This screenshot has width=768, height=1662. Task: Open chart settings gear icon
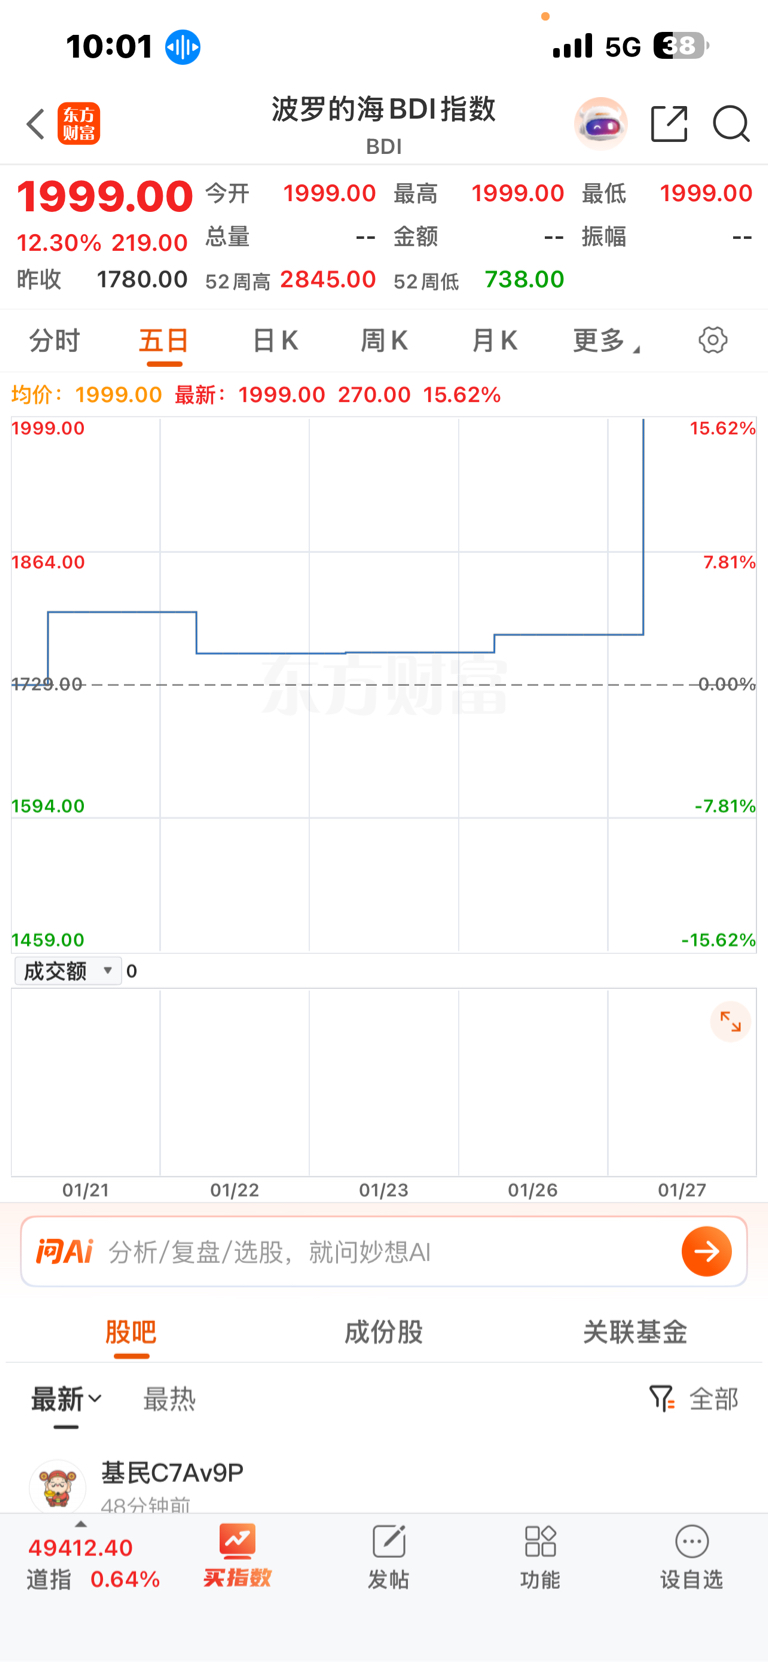[713, 340]
